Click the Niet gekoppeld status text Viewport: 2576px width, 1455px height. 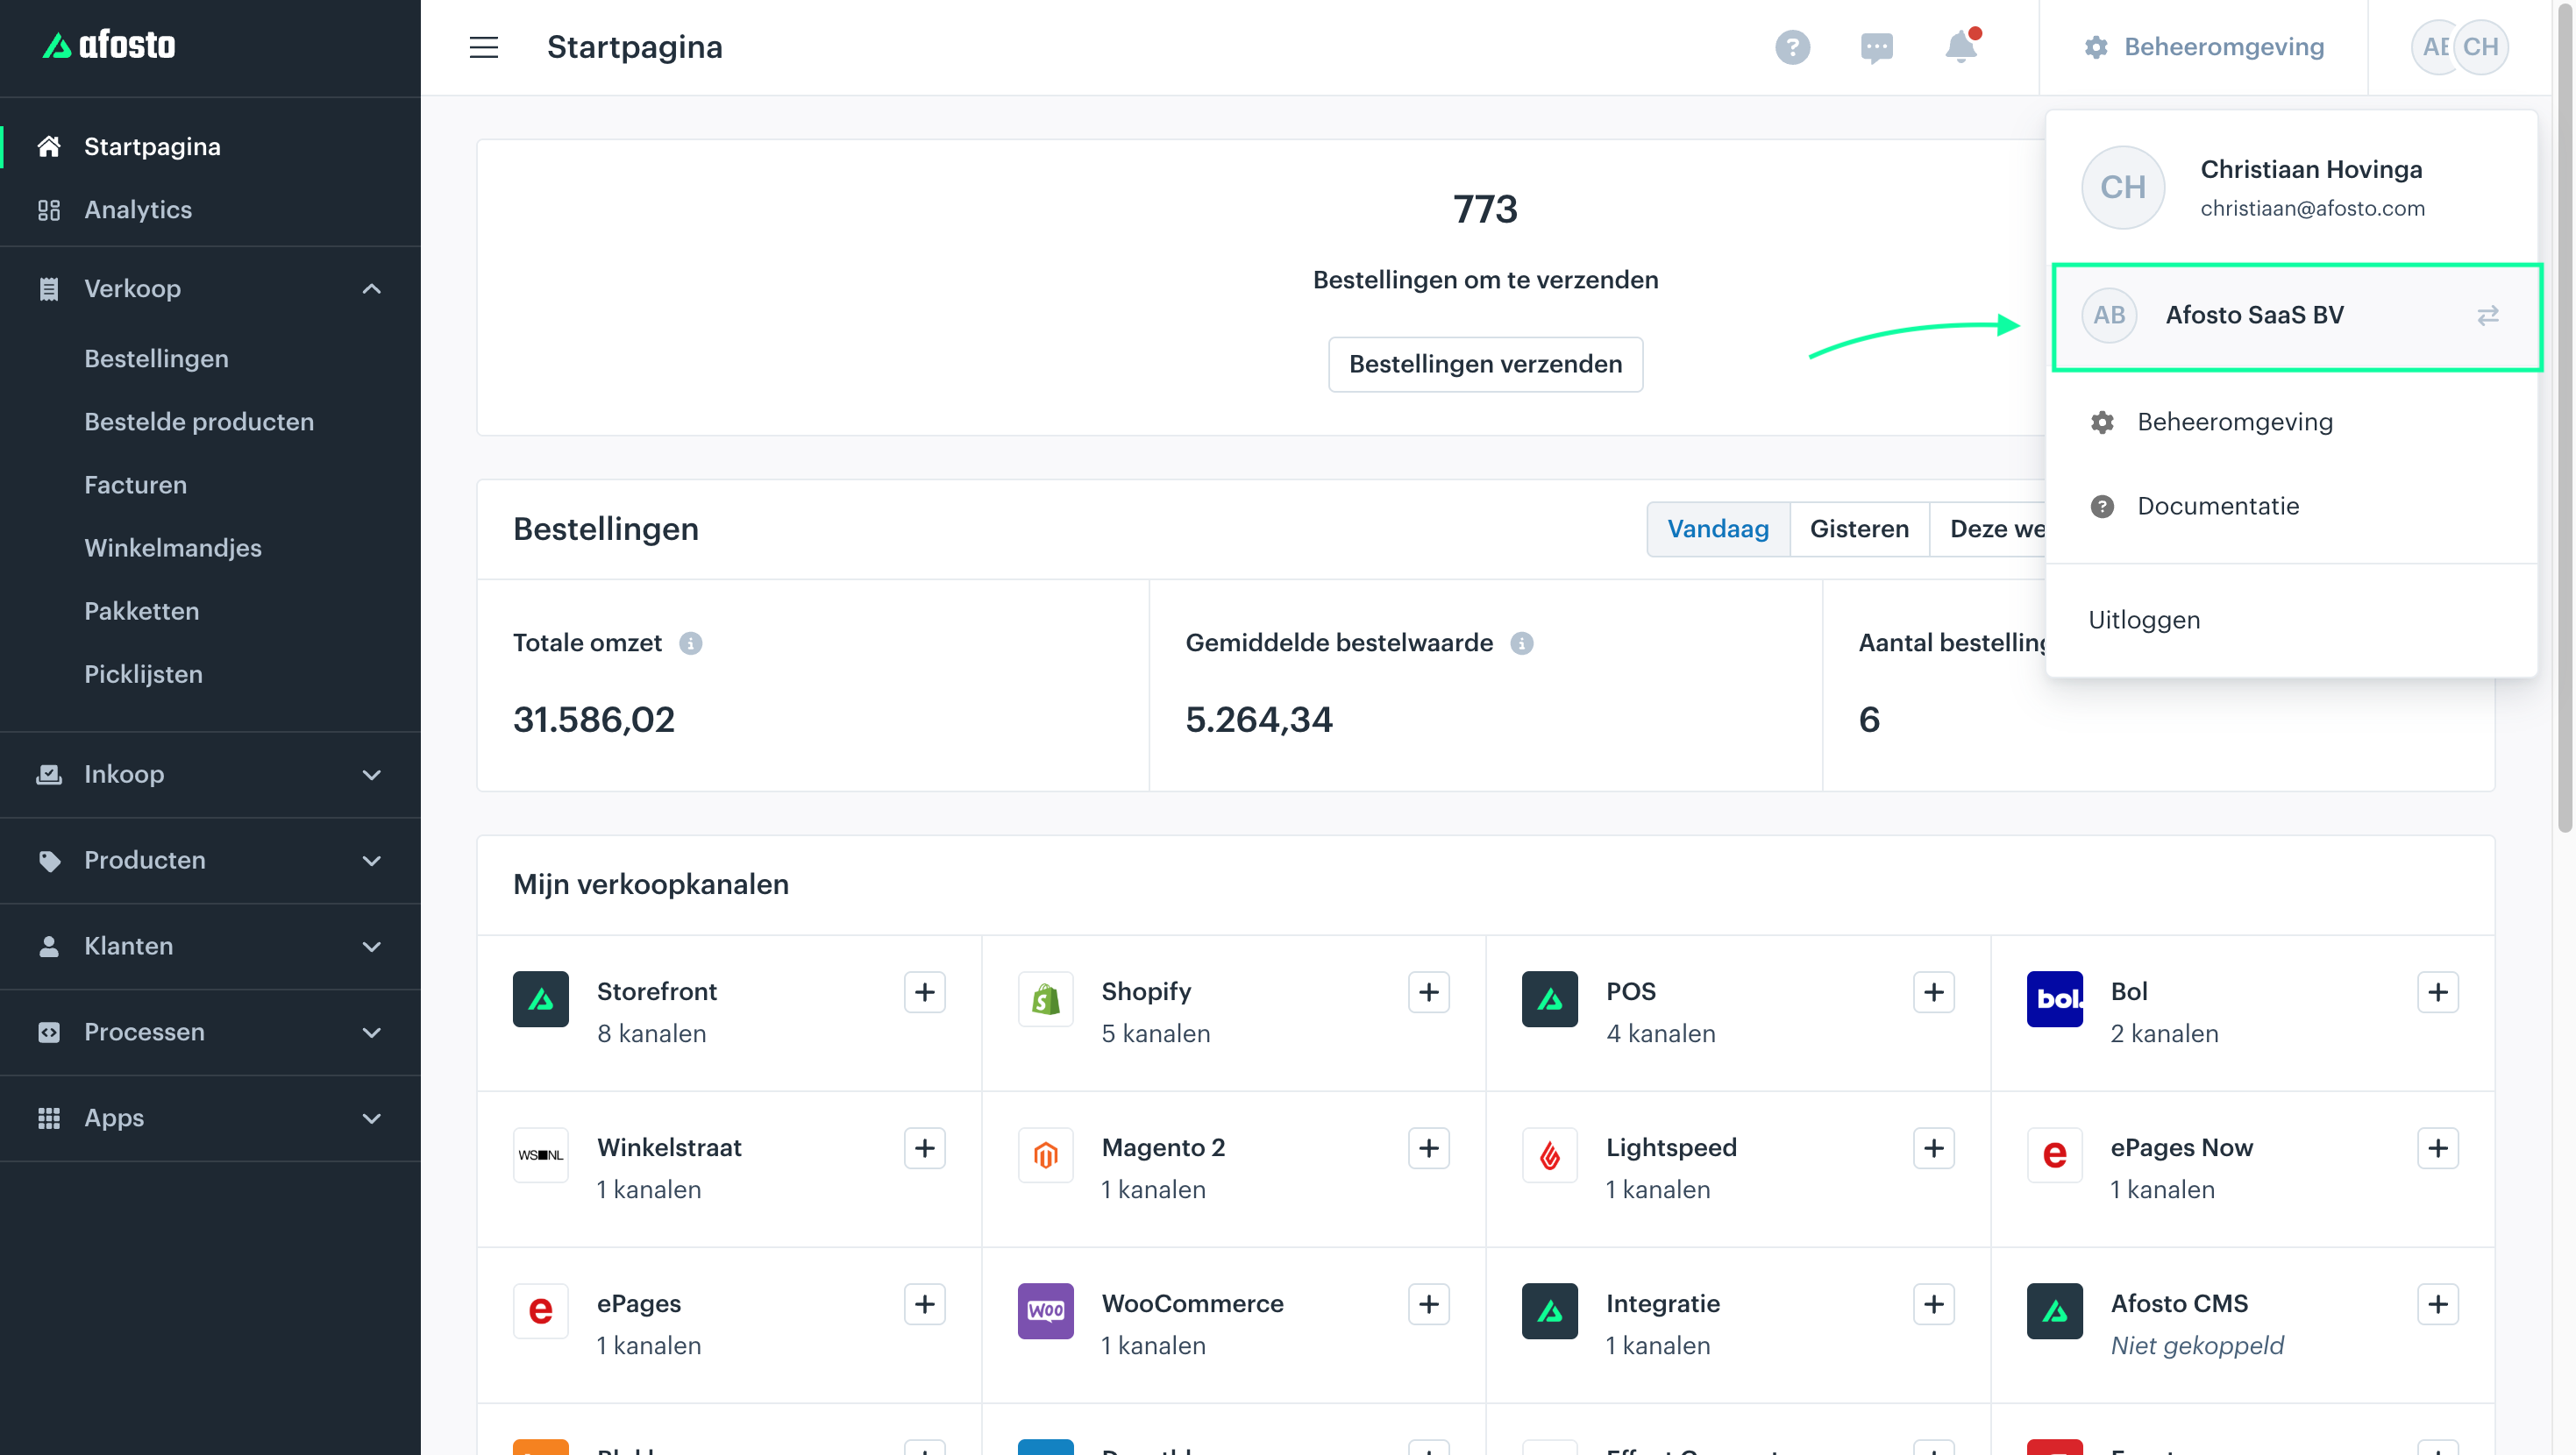pyautogui.click(x=2197, y=1346)
